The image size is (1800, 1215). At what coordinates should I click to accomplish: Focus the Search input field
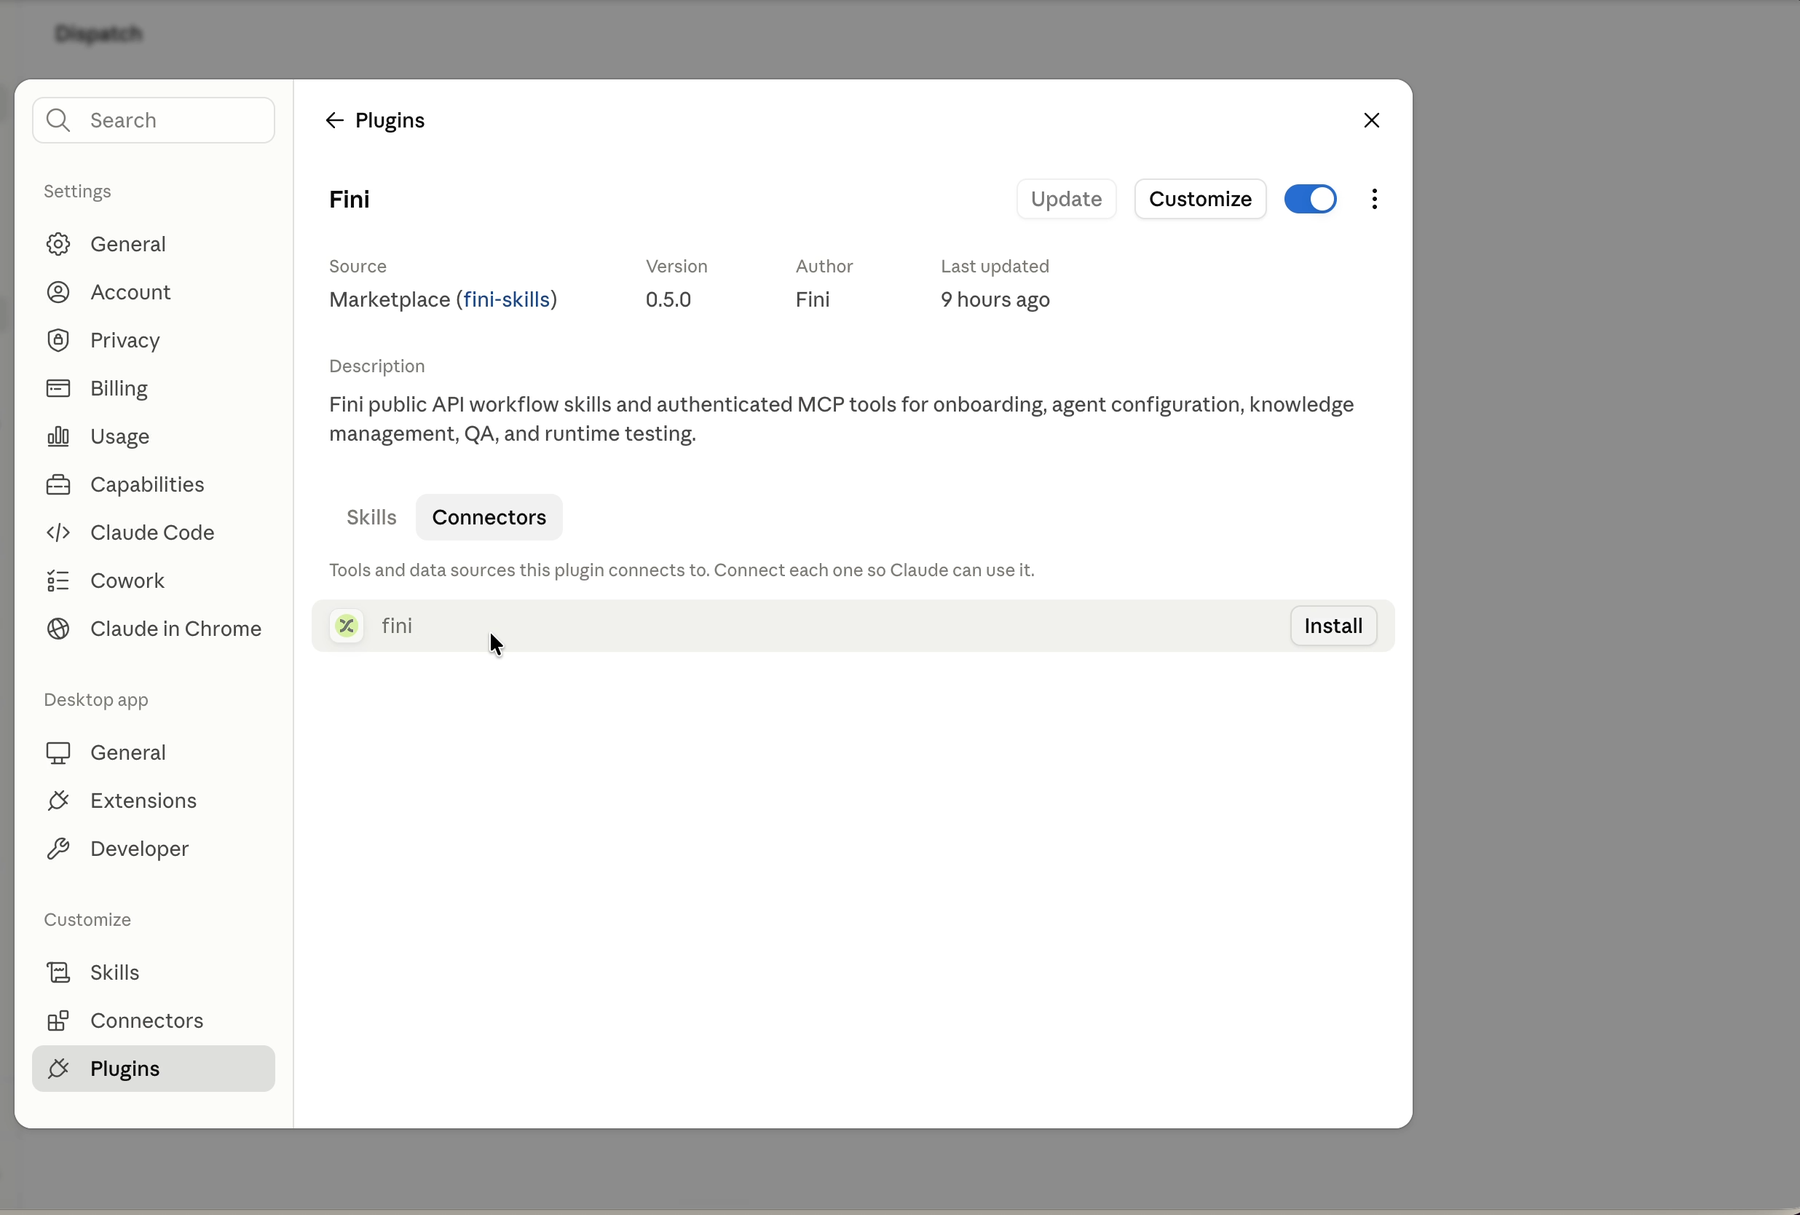coord(153,120)
